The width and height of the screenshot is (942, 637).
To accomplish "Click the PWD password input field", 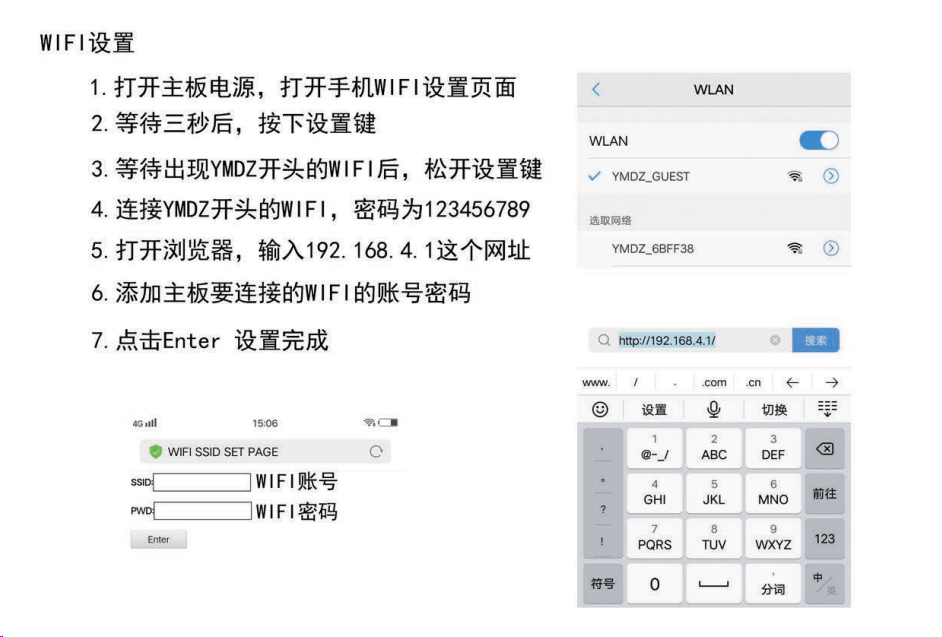I will click(202, 511).
